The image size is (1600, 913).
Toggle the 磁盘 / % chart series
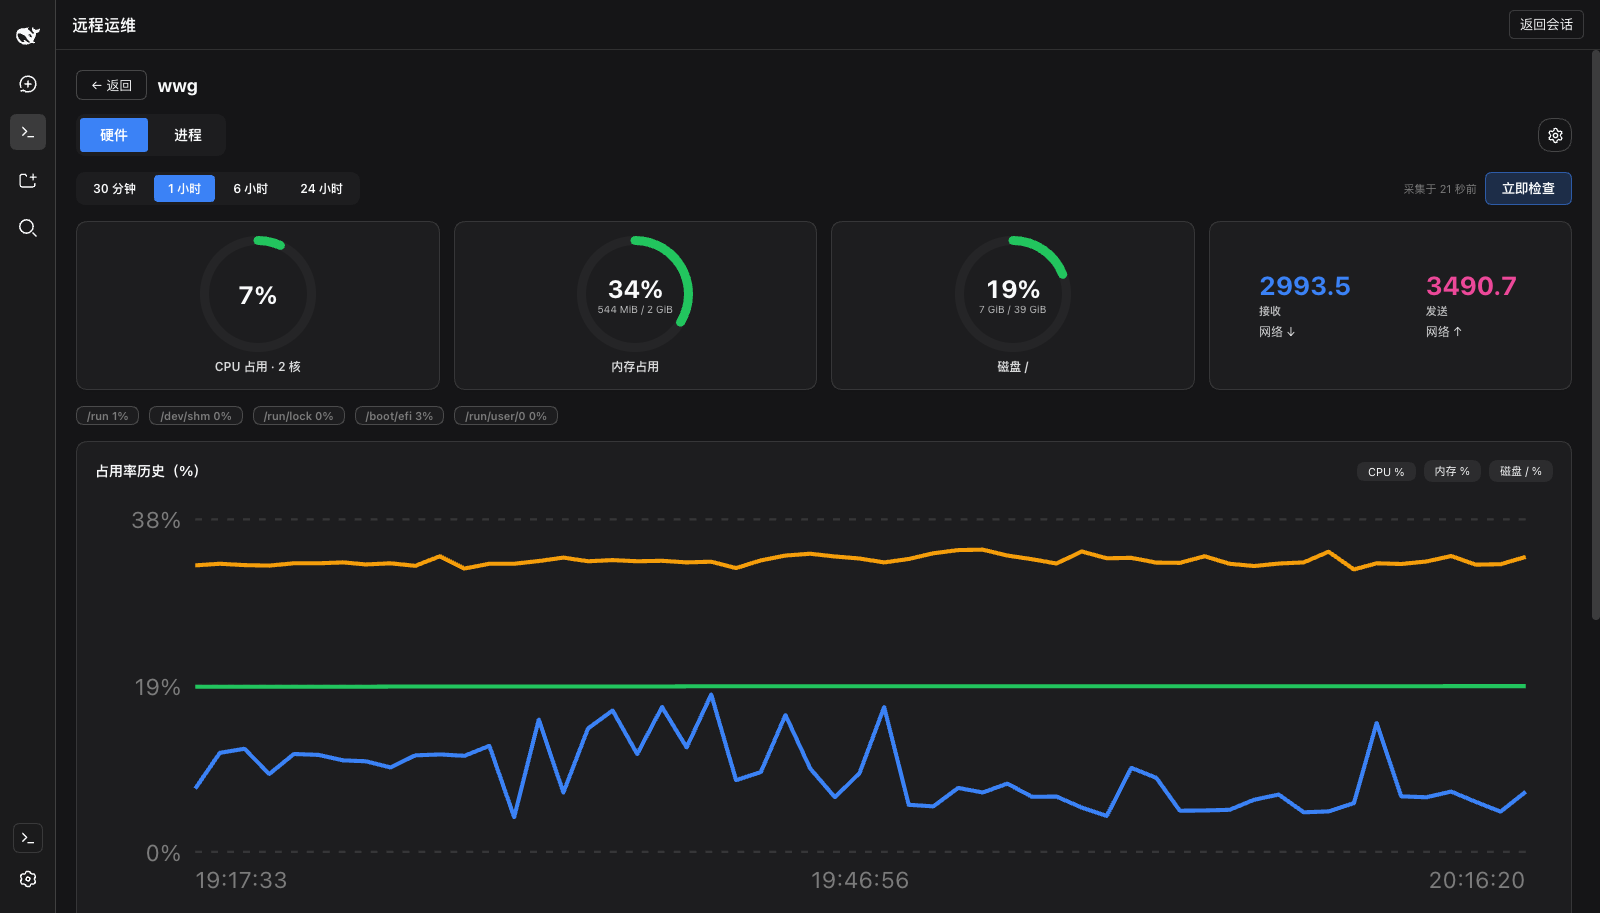coord(1521,471)
